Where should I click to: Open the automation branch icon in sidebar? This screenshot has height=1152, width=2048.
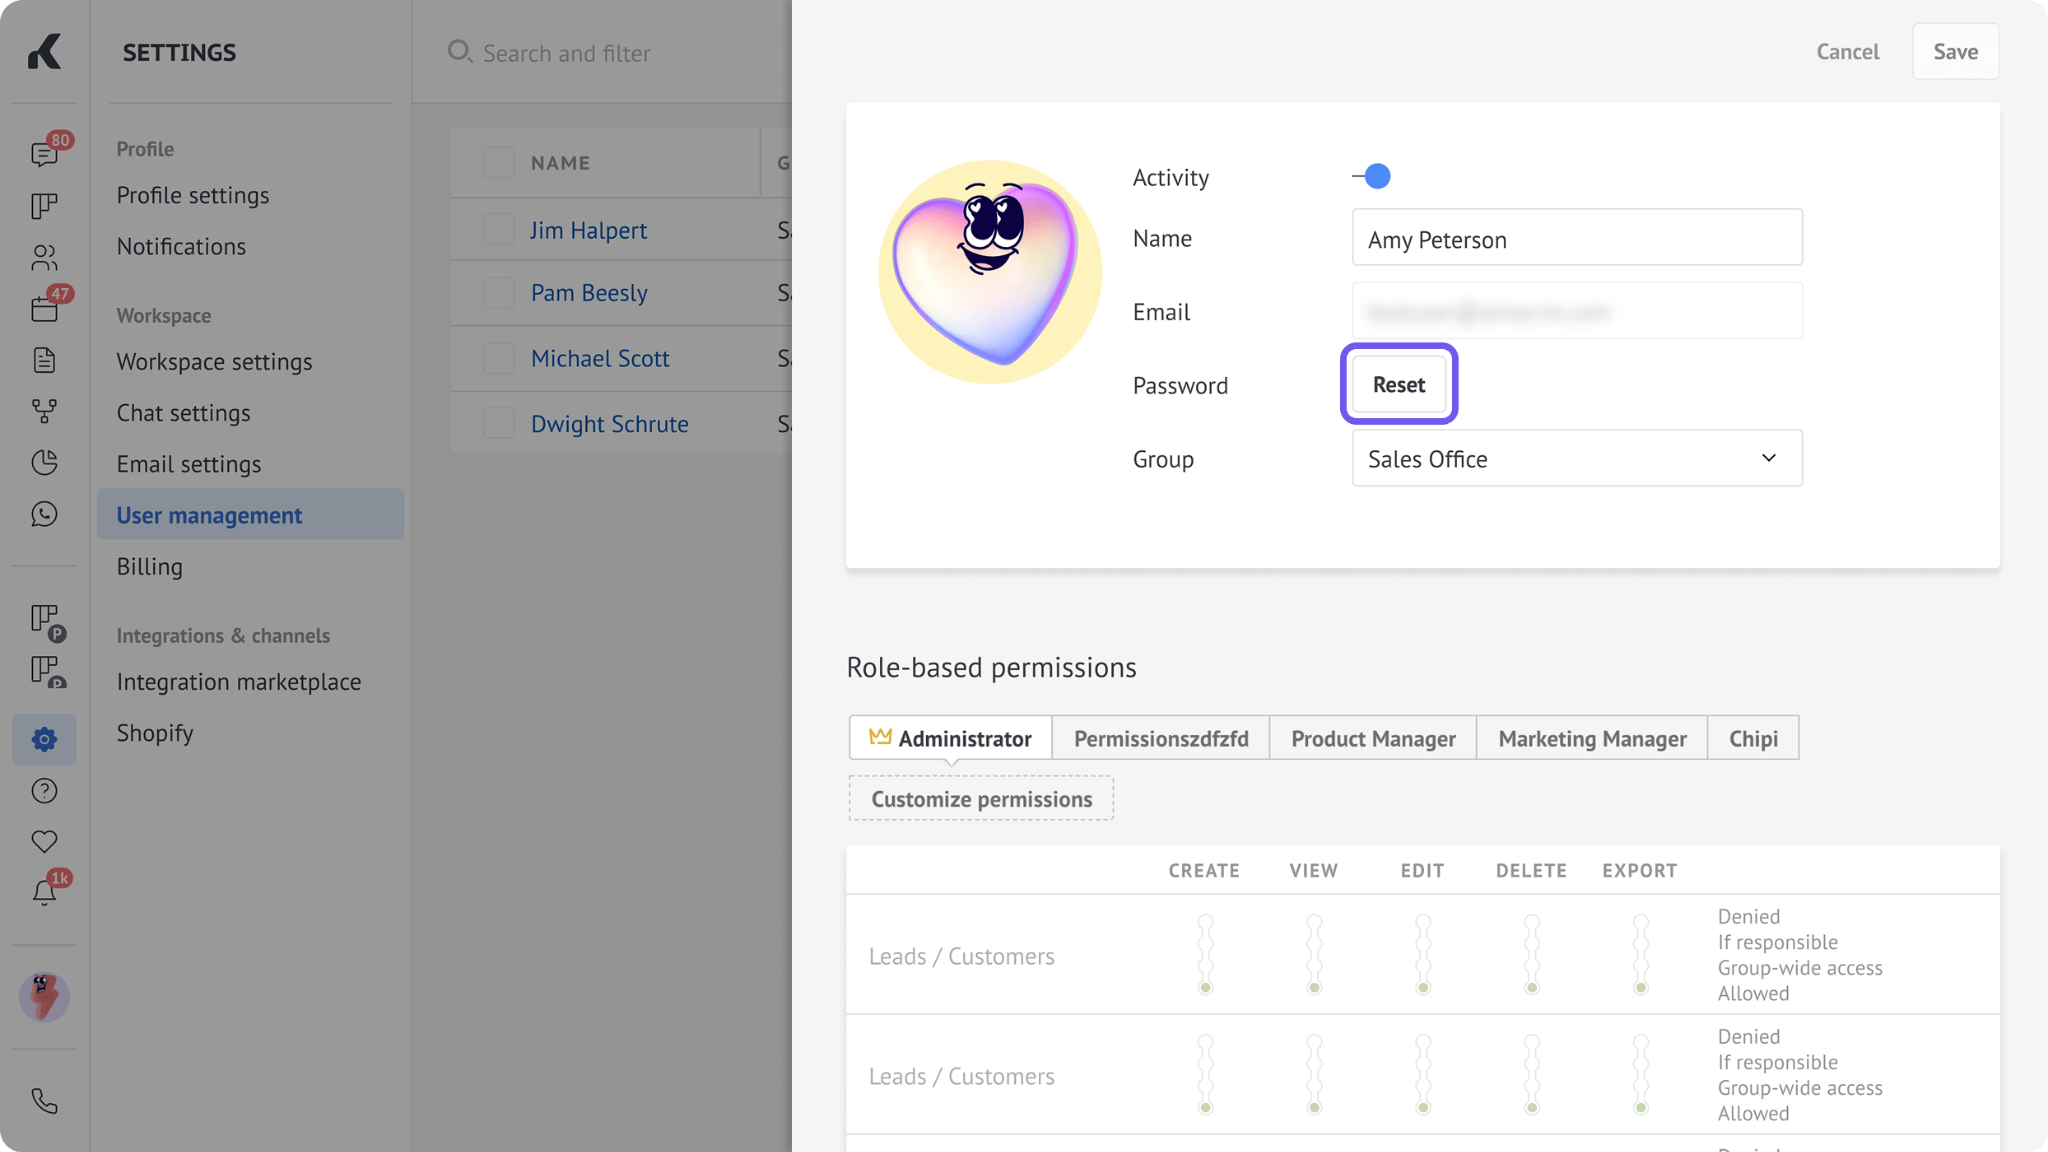[45, 411]
